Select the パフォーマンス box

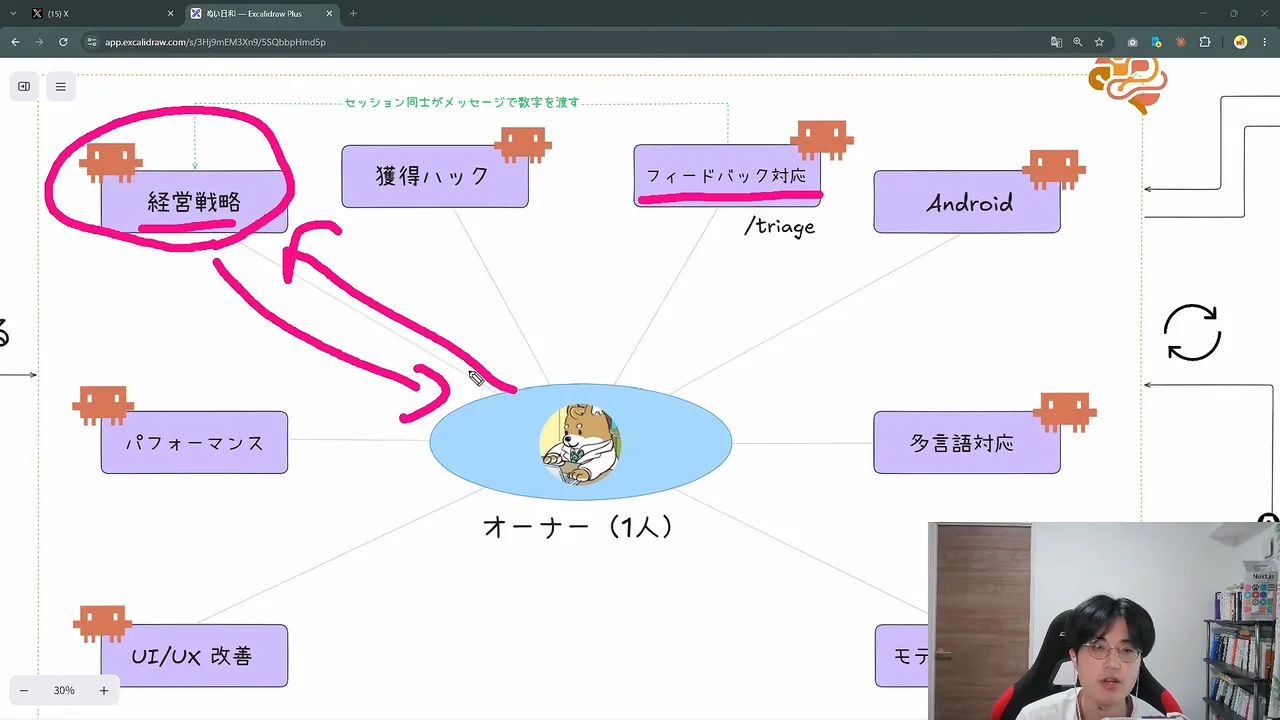194,442
